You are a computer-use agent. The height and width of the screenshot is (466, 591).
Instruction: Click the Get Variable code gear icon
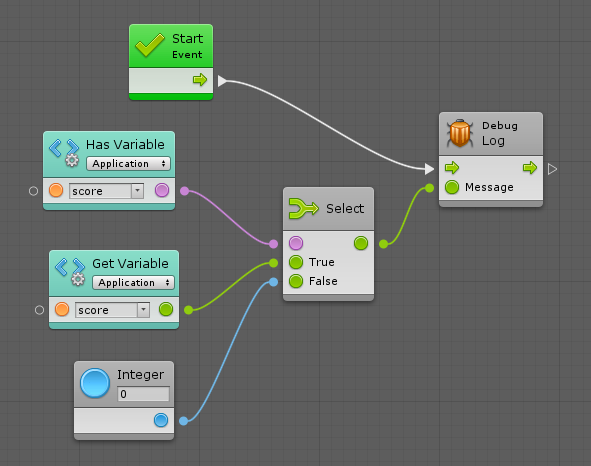(x=70, y=272)
